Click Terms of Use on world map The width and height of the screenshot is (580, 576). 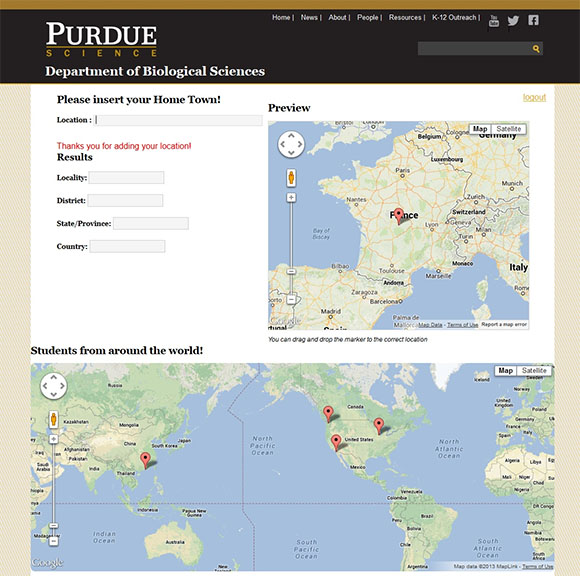537,566
